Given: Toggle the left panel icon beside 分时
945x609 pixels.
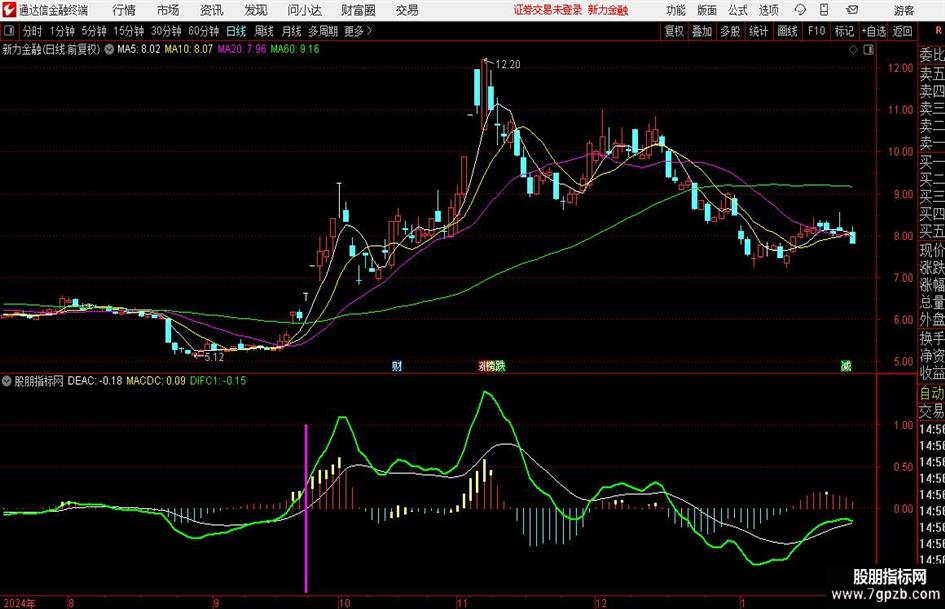Looking at the screenshot, I should (9, 31).
